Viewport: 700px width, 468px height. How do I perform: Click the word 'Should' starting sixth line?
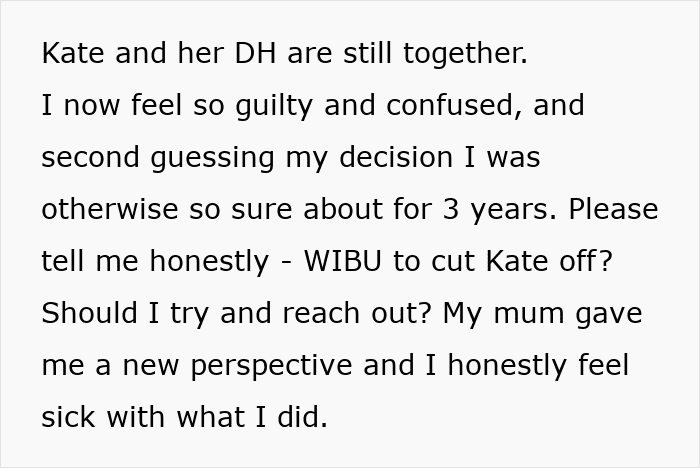click(89, 312)
